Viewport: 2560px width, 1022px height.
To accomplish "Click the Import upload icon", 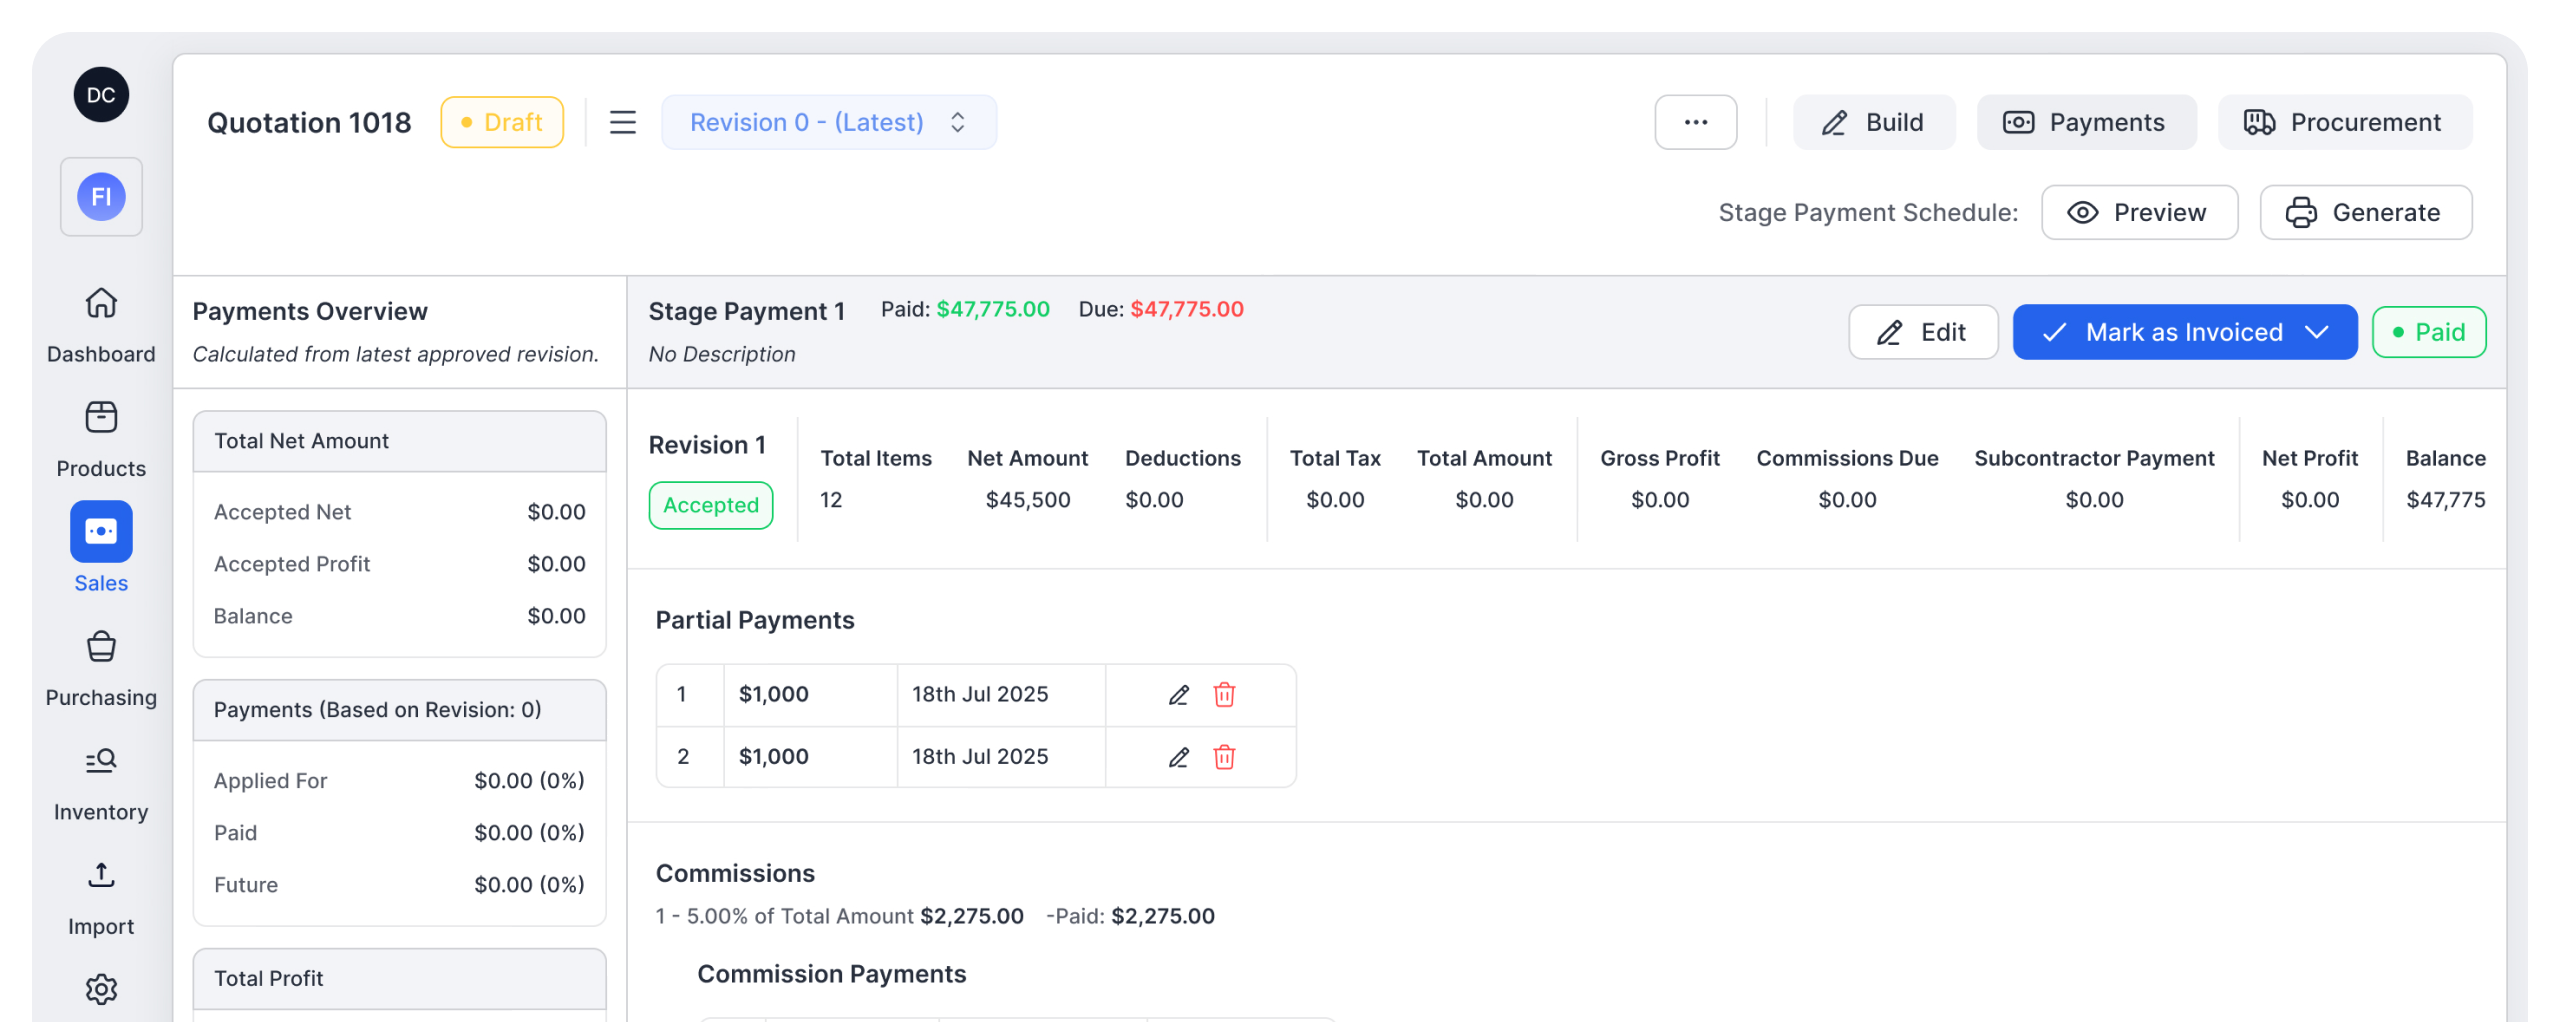I will point(101,876).
